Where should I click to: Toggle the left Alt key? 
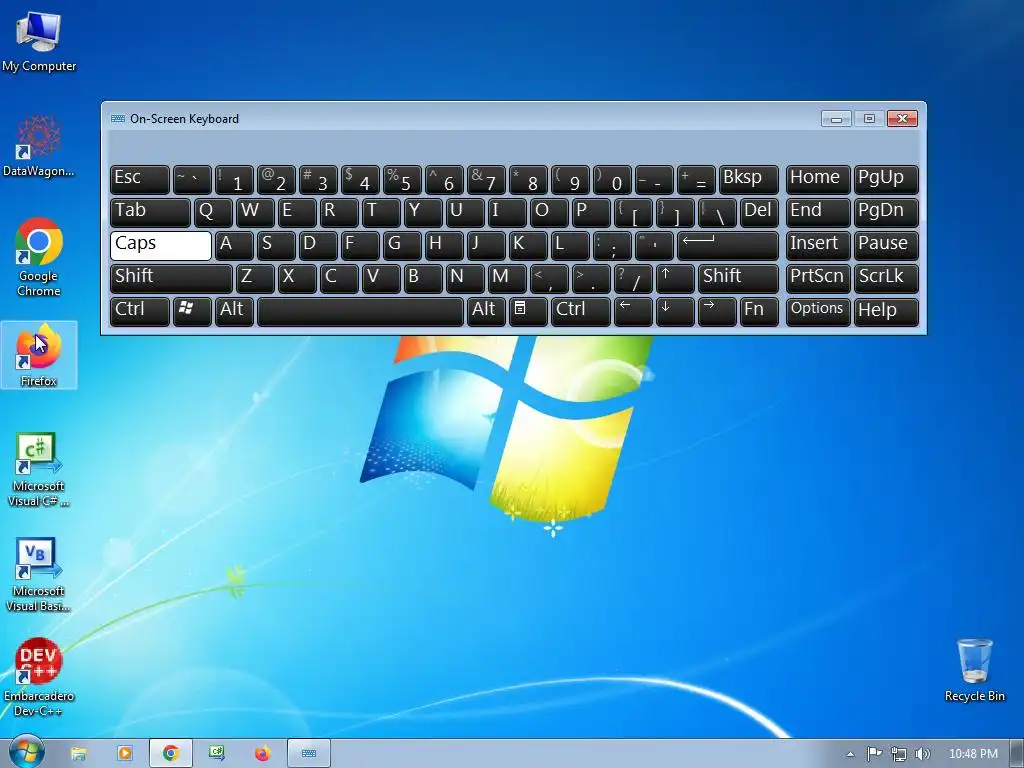point(234,312)
